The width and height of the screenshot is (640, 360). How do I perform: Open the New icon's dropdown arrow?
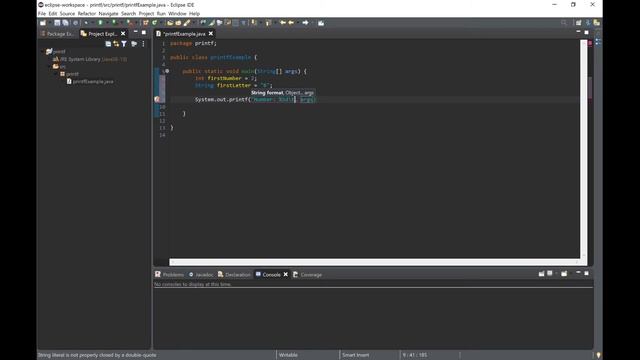[50, 23]
